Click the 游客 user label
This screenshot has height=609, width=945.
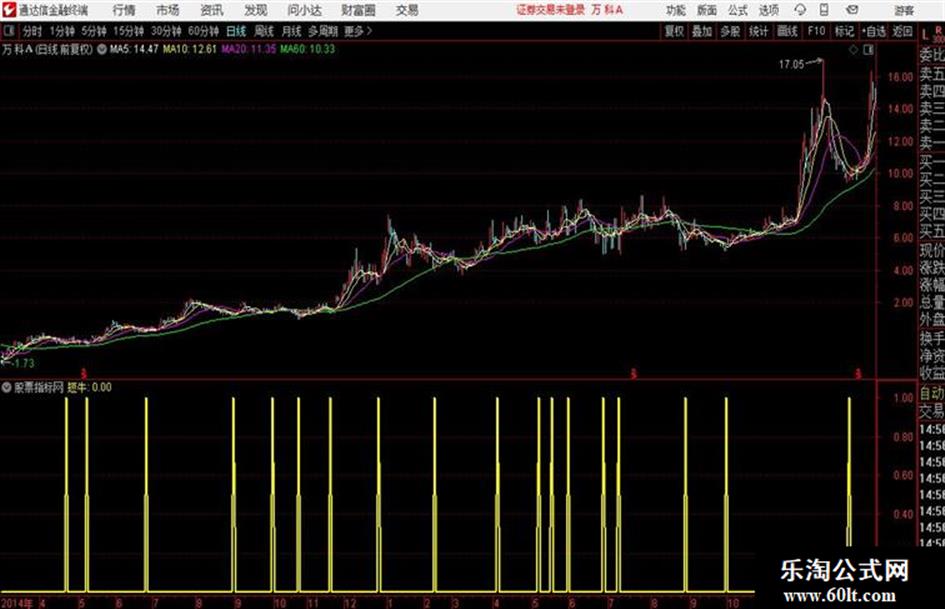pyautogui.click(x=904, y=10)
